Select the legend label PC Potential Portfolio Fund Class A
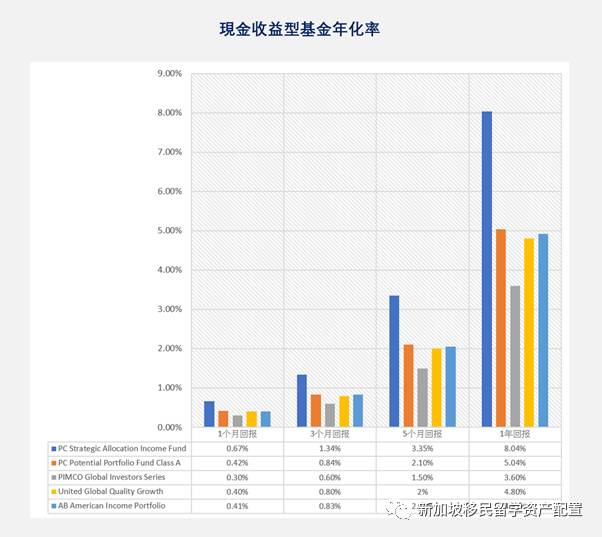Viewport: 602px width, 537px height. 119,463
